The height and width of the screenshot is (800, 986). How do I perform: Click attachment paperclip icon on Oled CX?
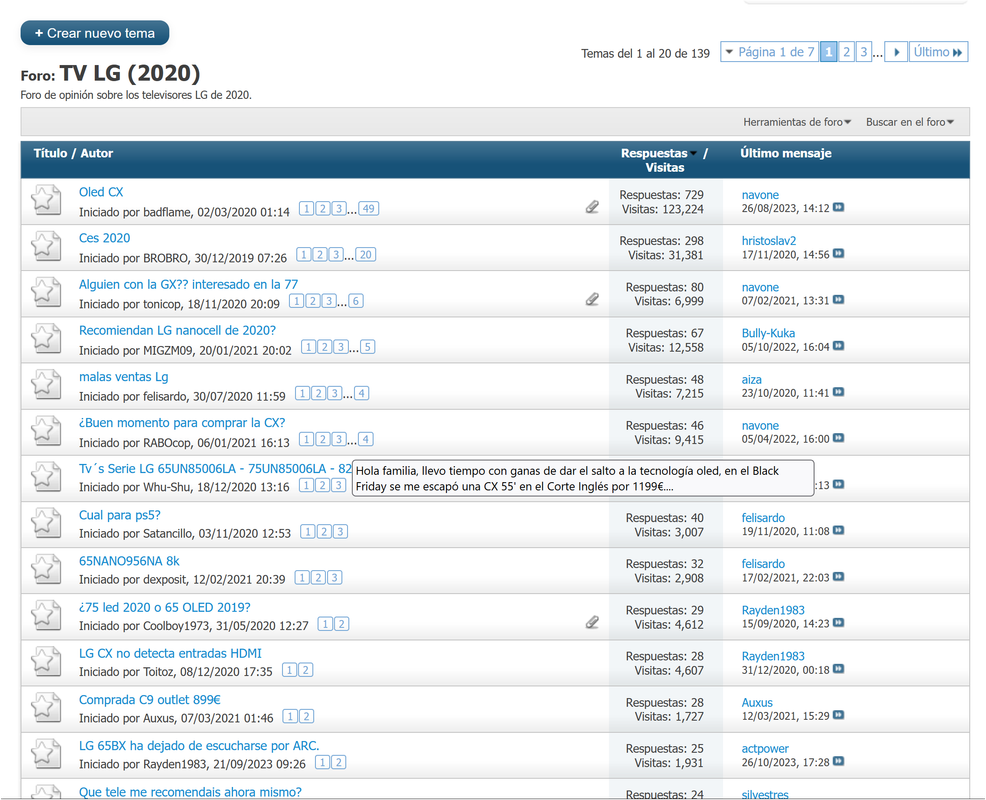pos(592,207)
